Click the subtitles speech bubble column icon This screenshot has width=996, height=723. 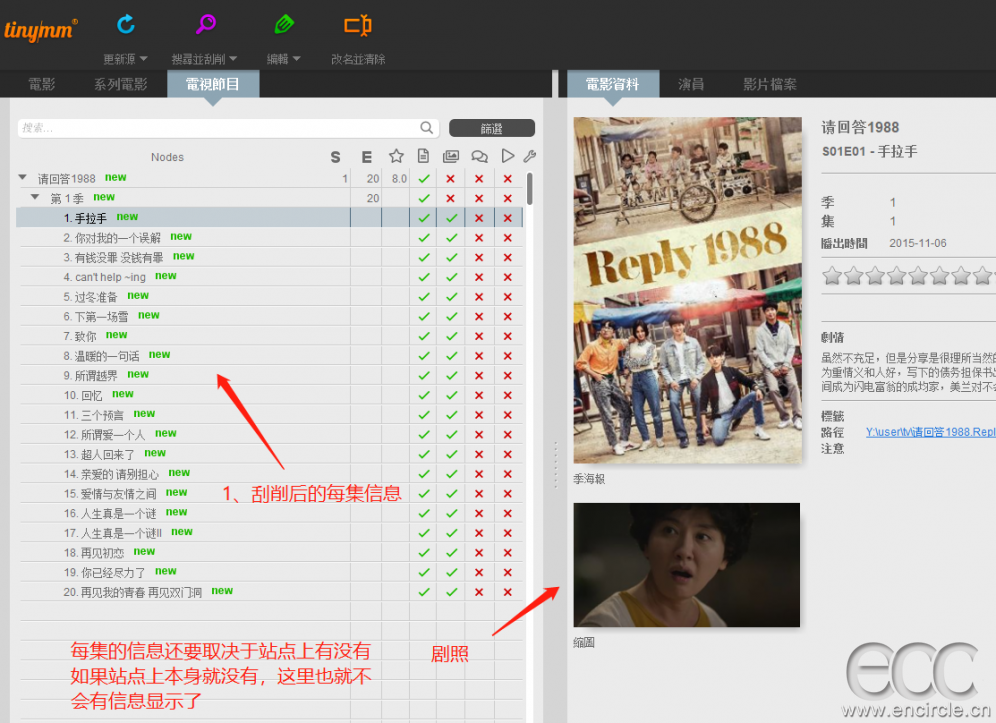pyautogui.click(x=479, y=156)
